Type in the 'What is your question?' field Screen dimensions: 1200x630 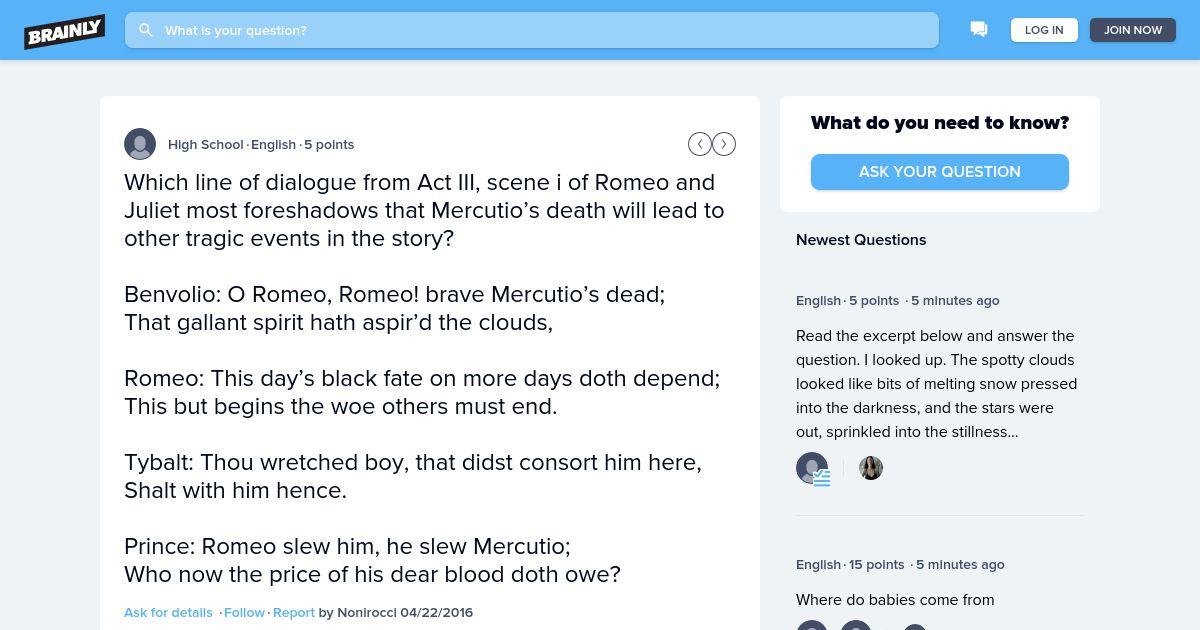[x=540, y=30]
